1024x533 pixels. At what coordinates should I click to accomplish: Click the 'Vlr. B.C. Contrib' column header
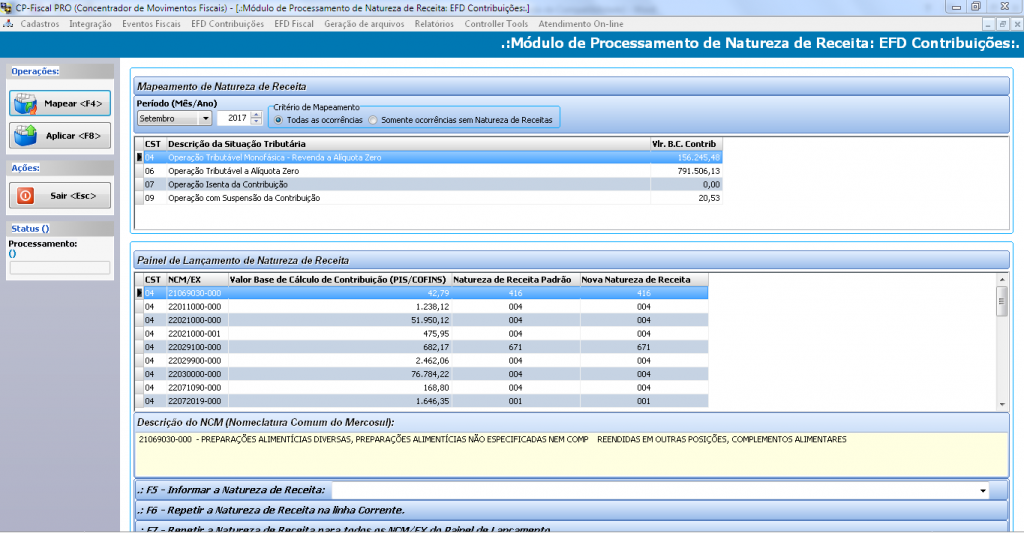(x=686, y=144)
